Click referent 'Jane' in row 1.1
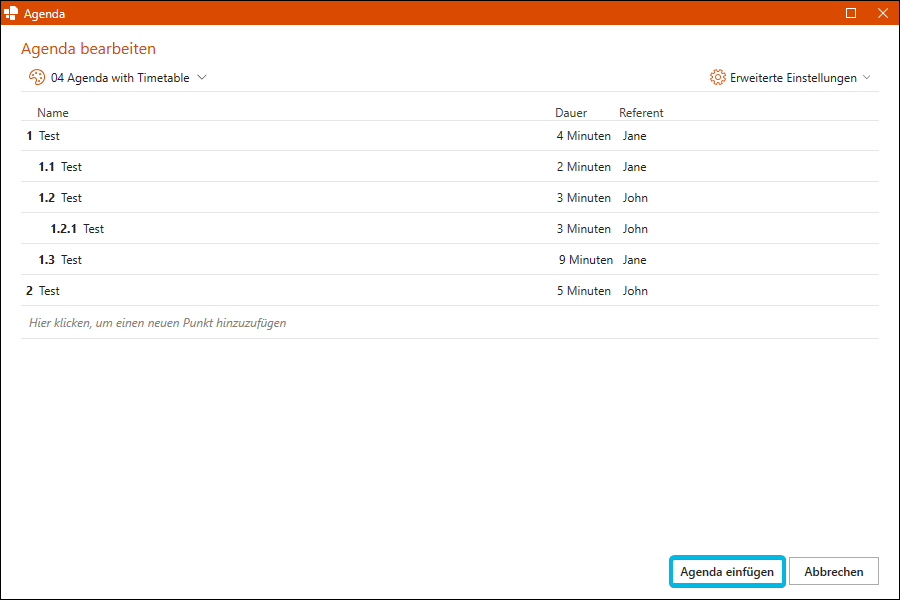Viewport: 900px width, 600px height. click(x=634, y=167)
